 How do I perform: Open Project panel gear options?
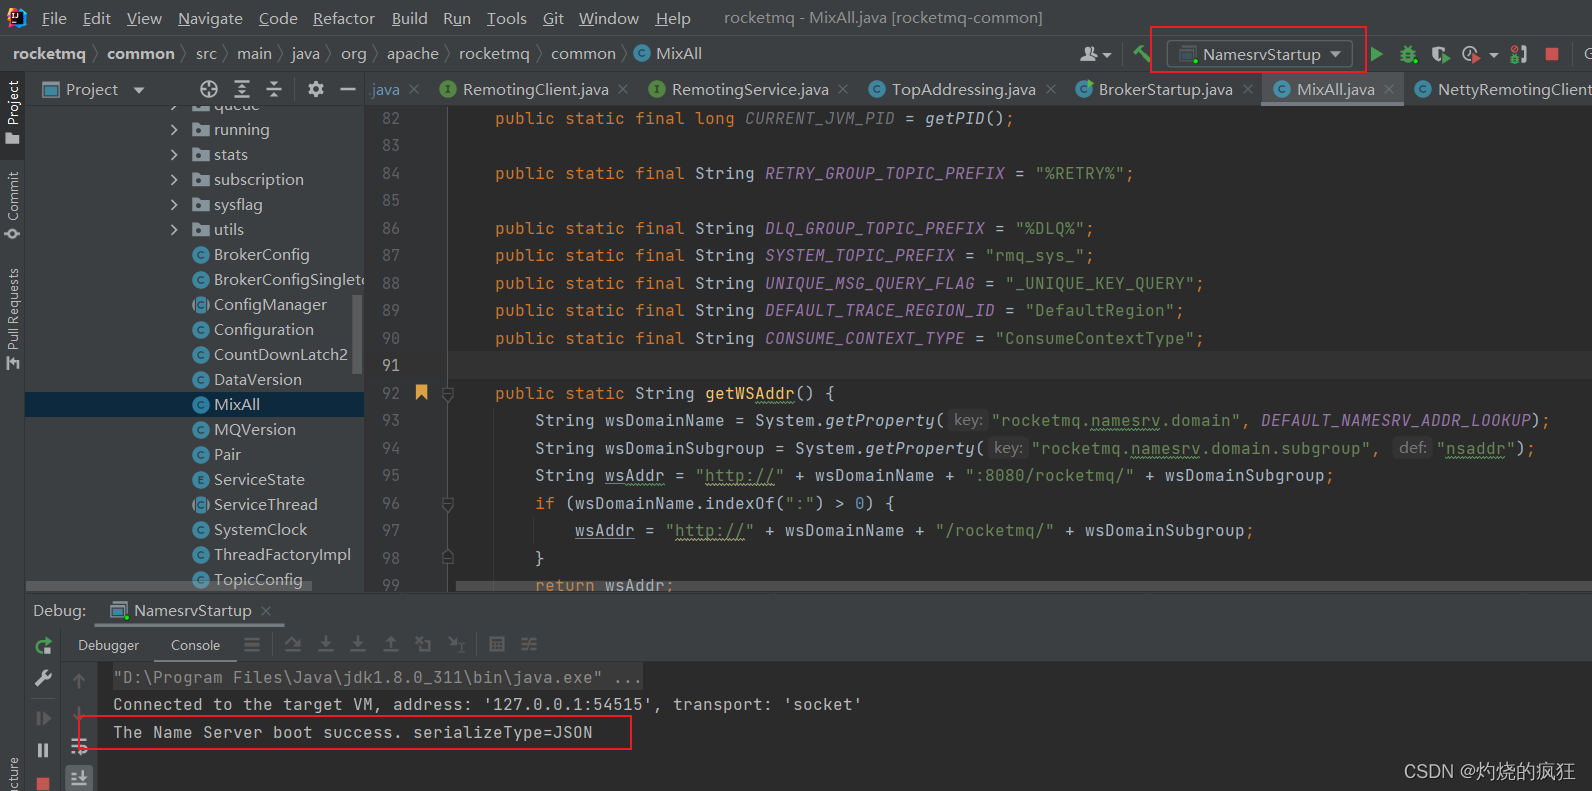(x=316, y=89)
